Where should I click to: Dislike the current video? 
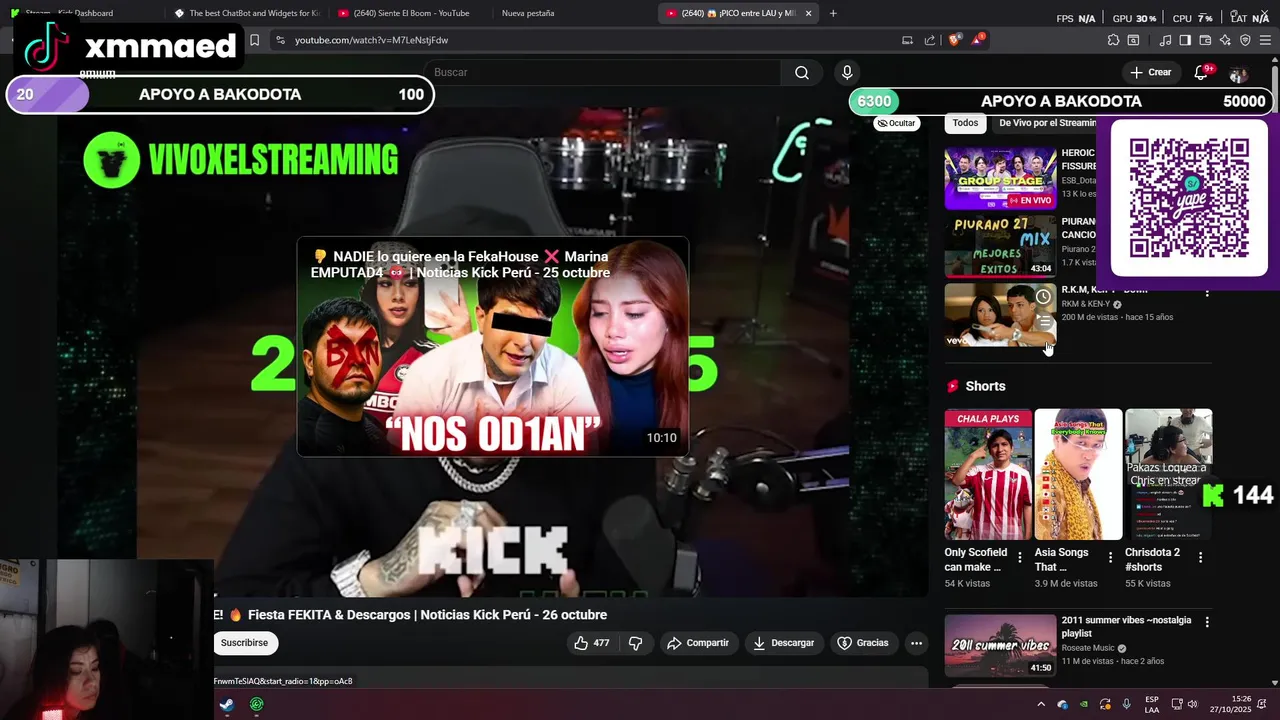635,643
